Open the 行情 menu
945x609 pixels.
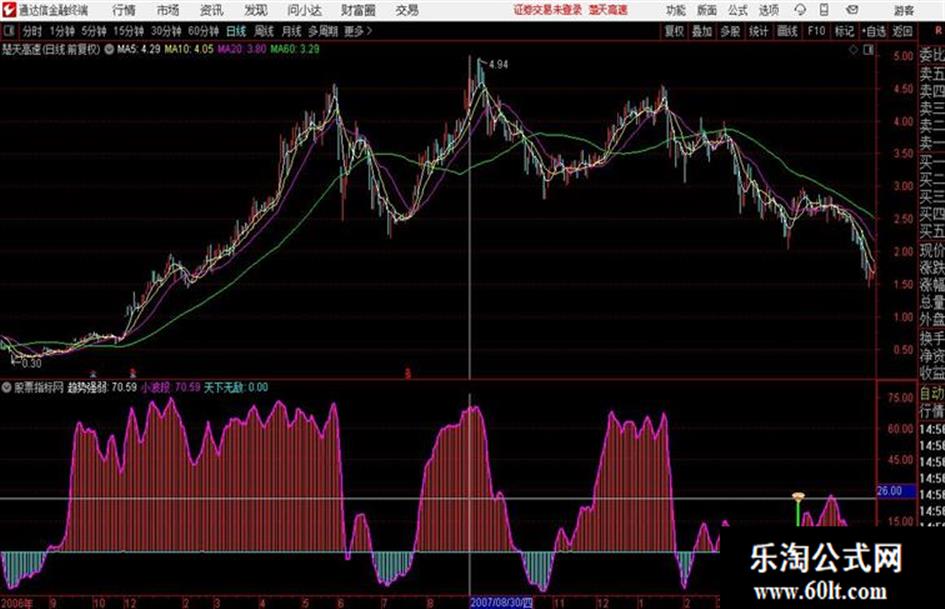tap(124, 10)
